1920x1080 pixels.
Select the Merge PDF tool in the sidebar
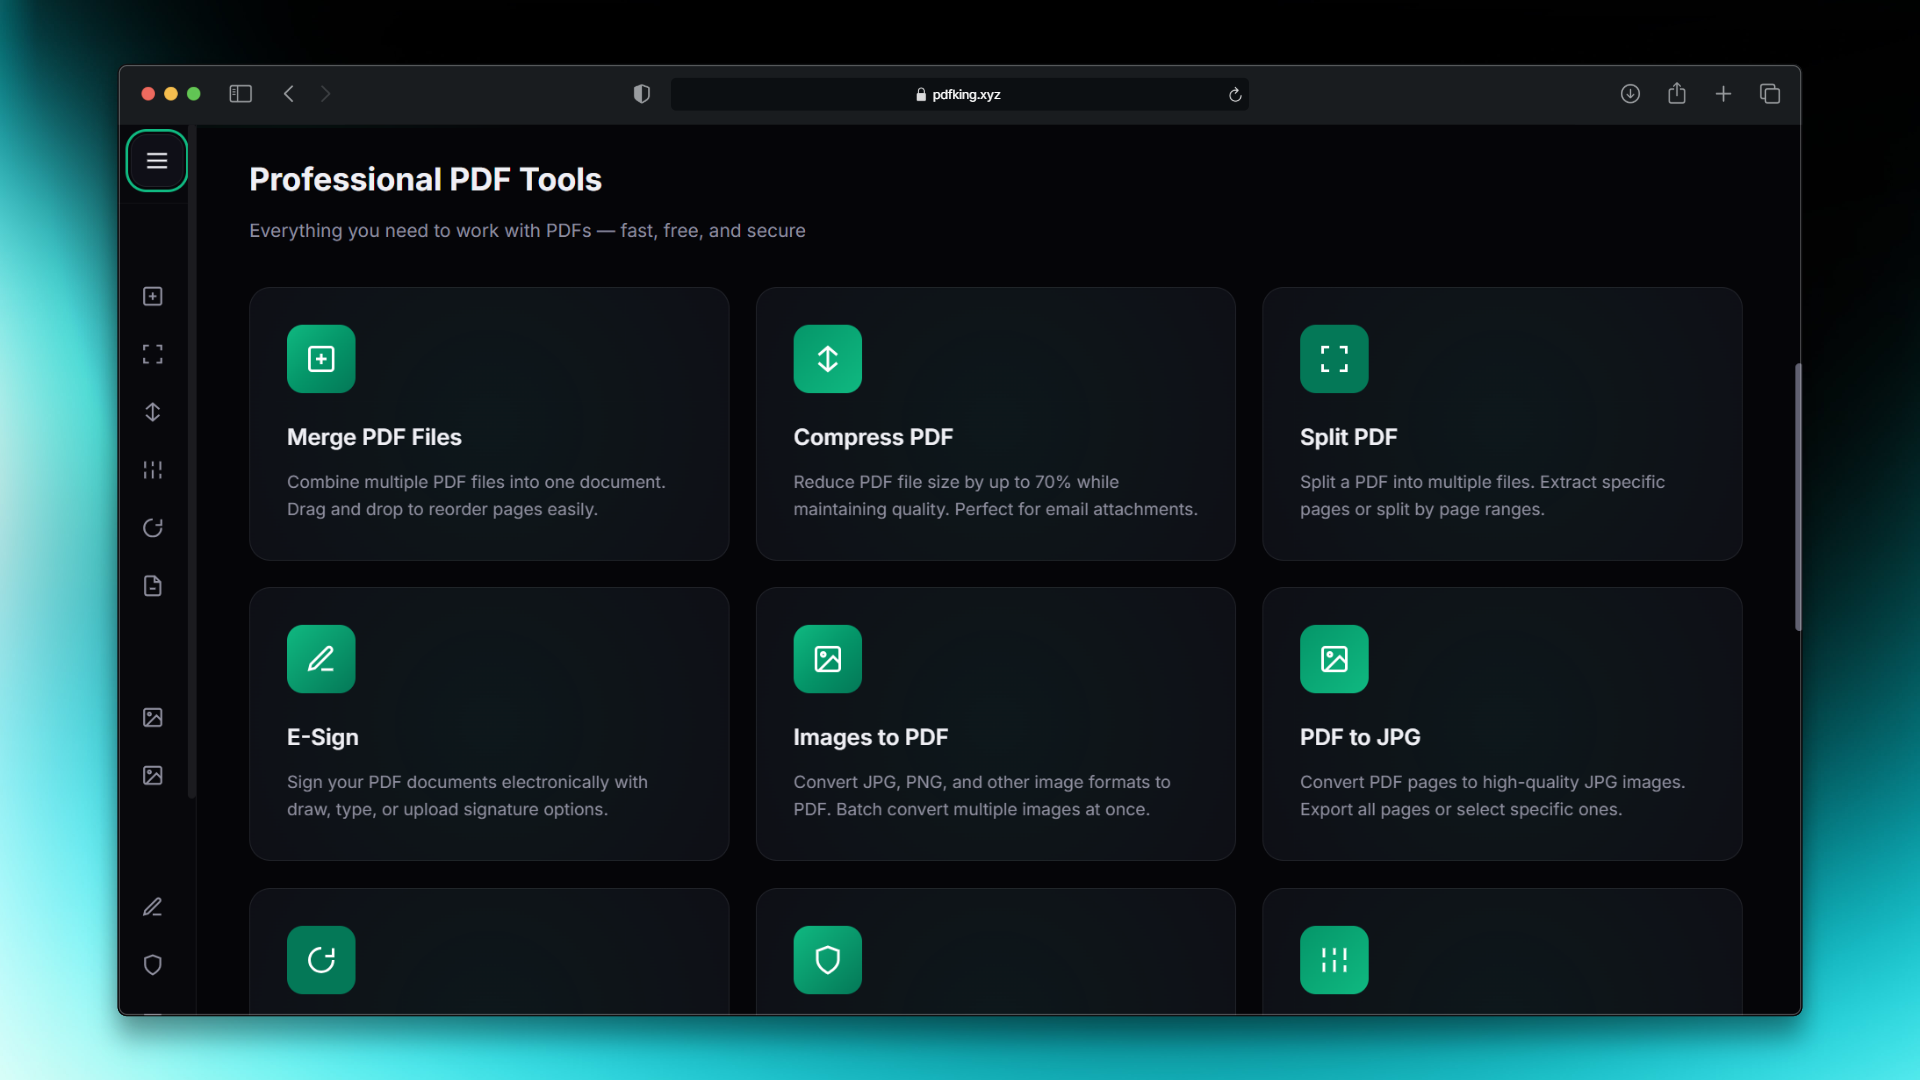[152, 296]
